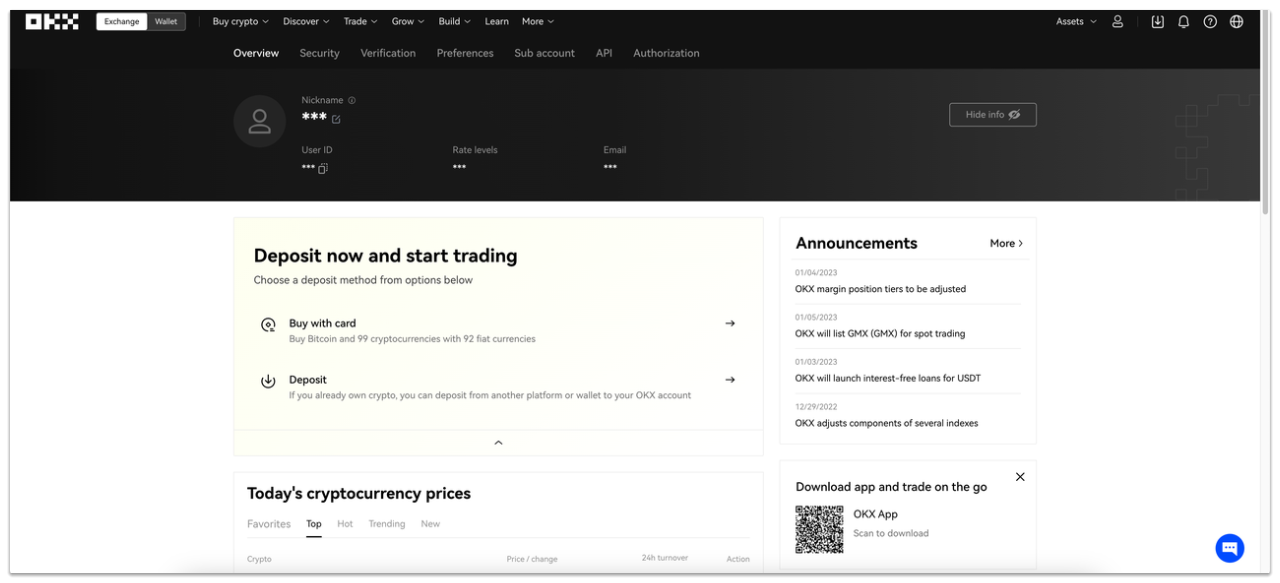
Task: Expand the Assets dropdown
Action: (1076, 22)
